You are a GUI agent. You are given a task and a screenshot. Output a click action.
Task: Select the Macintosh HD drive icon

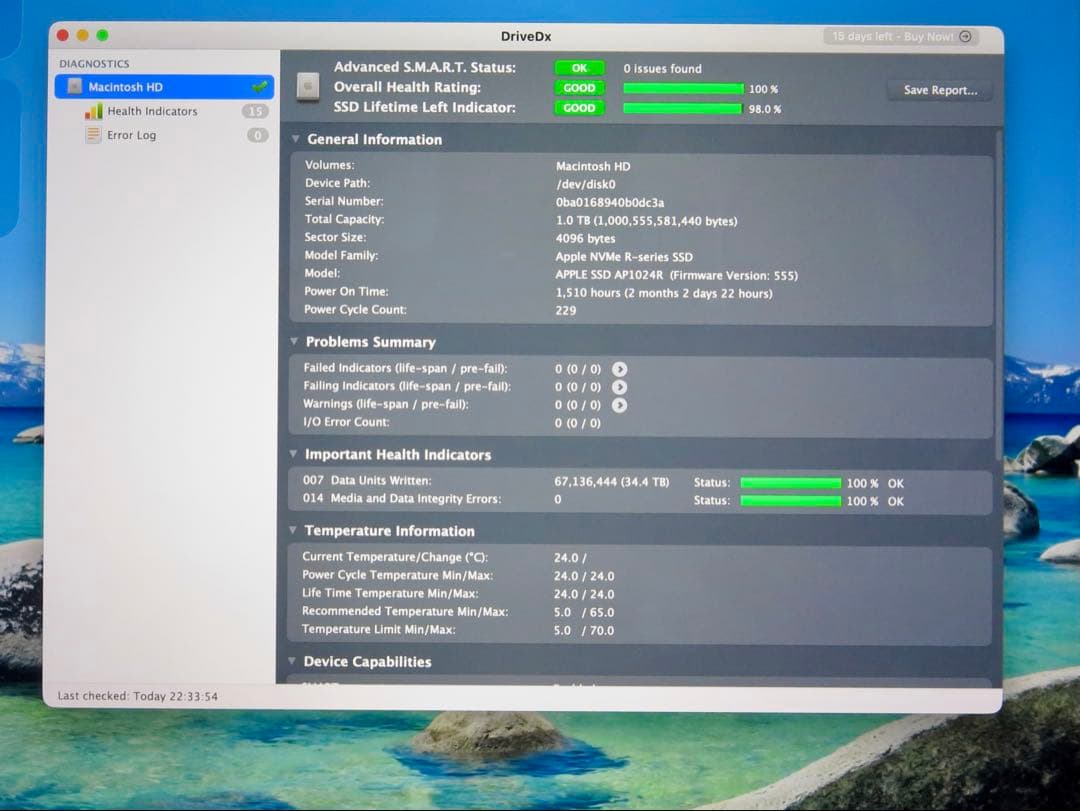(73, 87)
